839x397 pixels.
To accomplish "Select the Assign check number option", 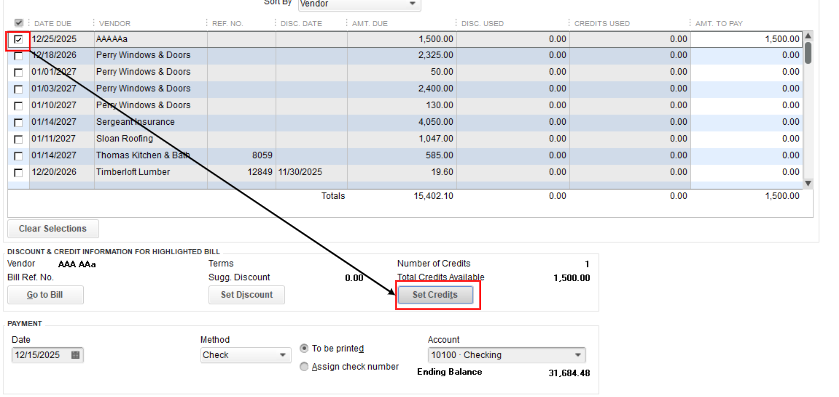I will 304,367.
